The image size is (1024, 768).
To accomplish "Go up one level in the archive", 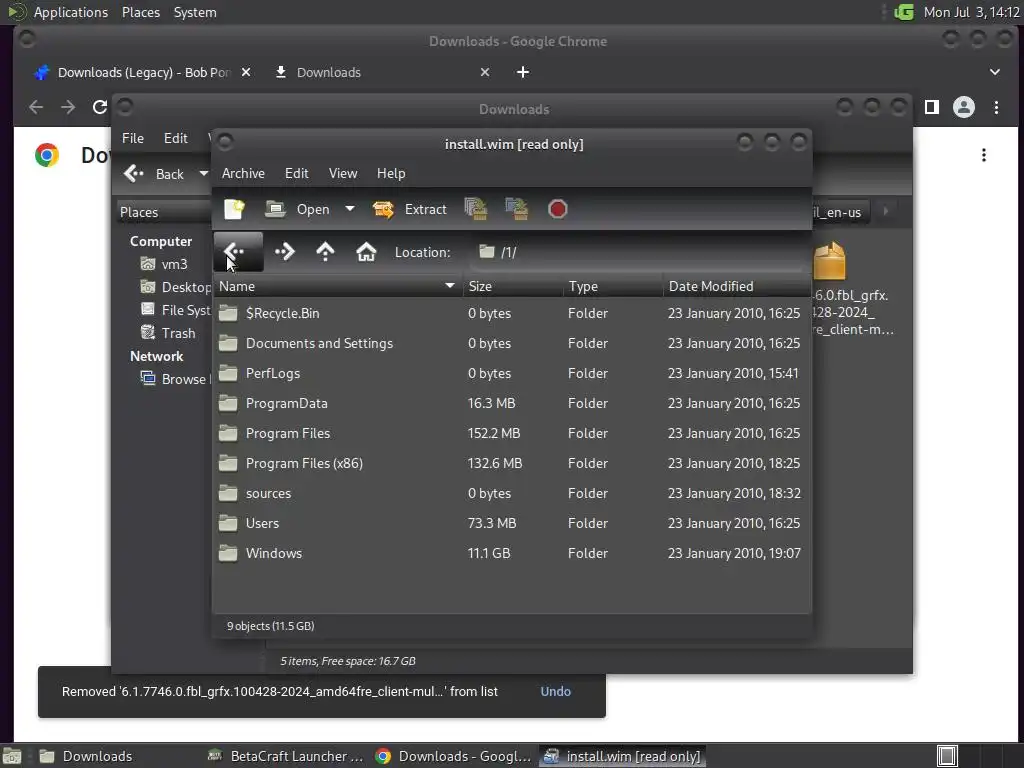I will pyautogui.click(x=325, y=252).
